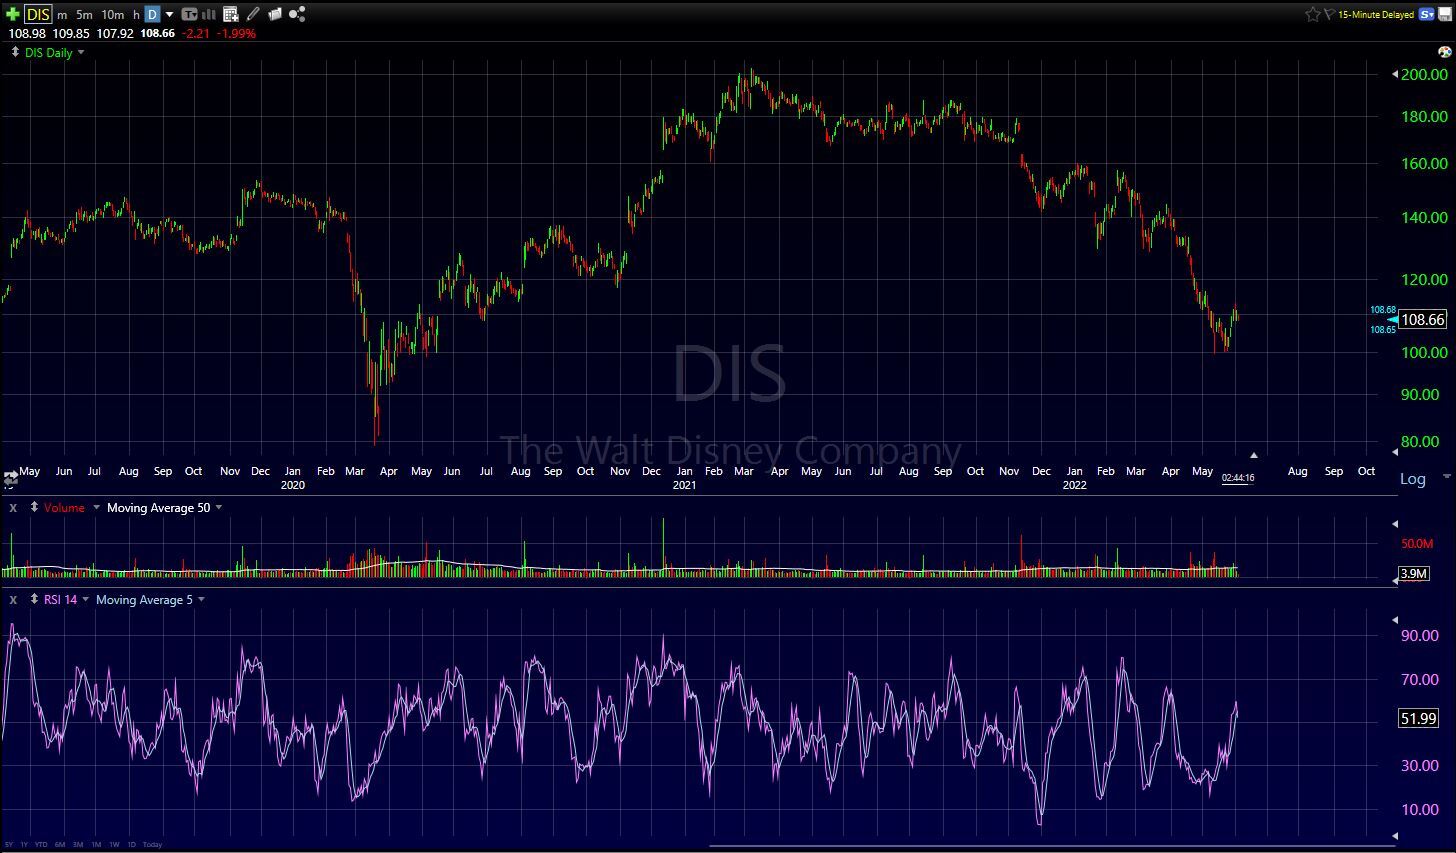Select the Today range
The image size is (1456, 853).
coord(152,844)
